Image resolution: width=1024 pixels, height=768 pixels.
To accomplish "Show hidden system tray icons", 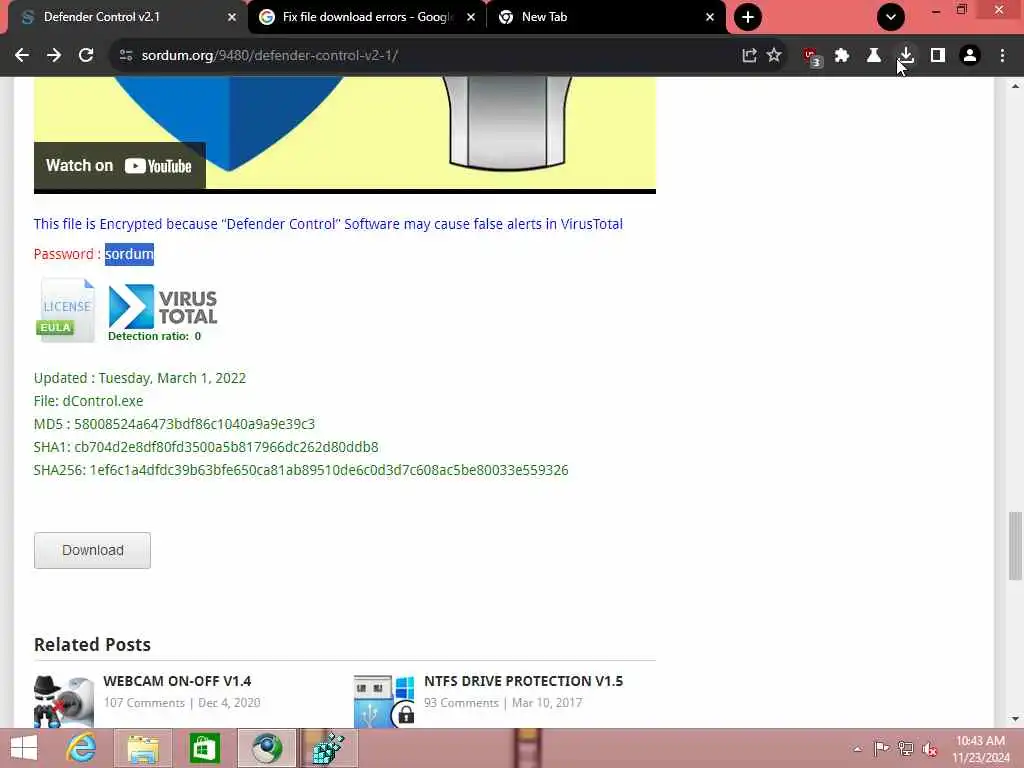I will (x=857, y=749).
